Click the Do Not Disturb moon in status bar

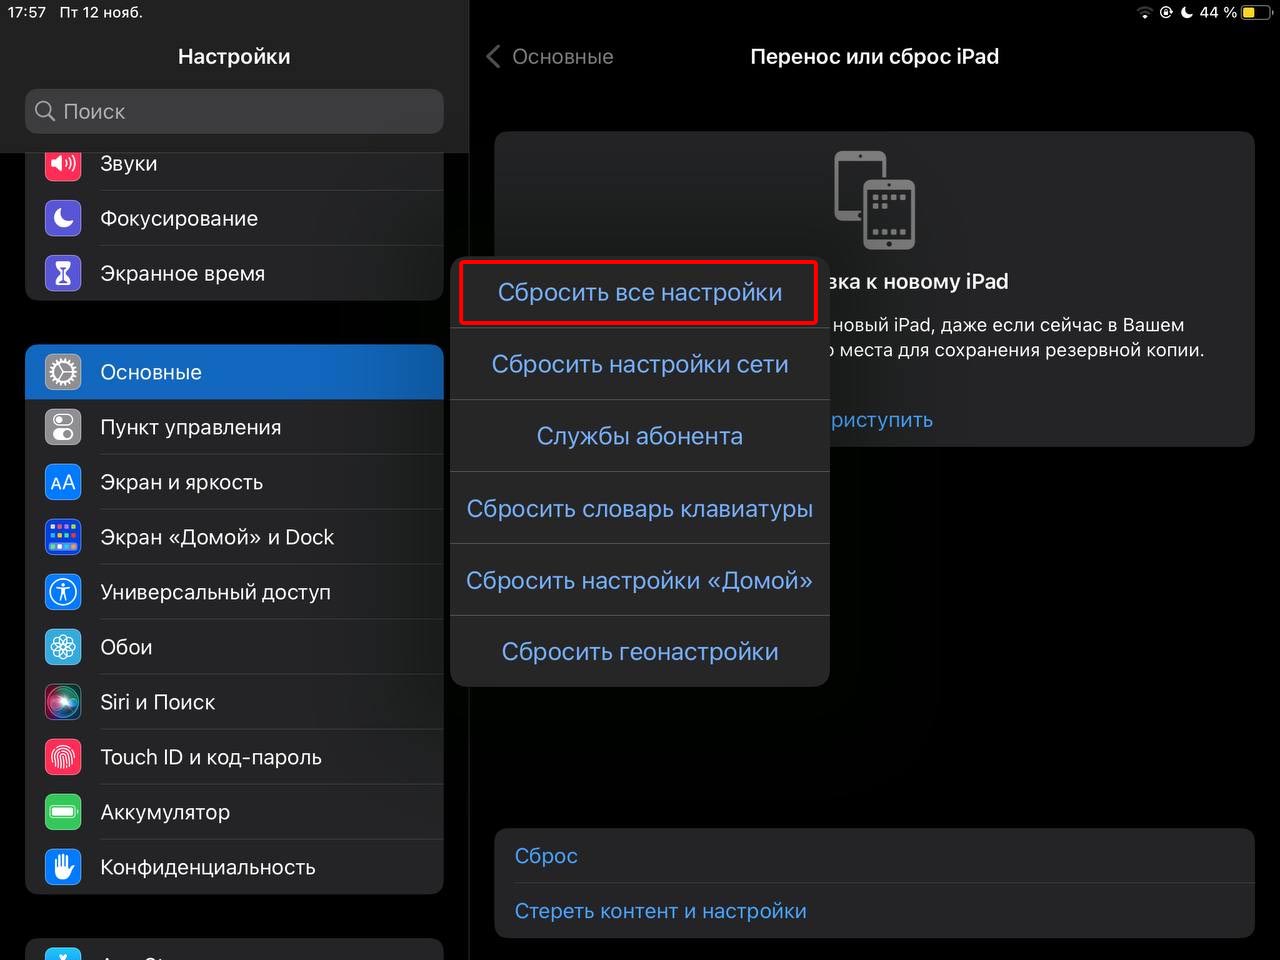click(1187, 13)
